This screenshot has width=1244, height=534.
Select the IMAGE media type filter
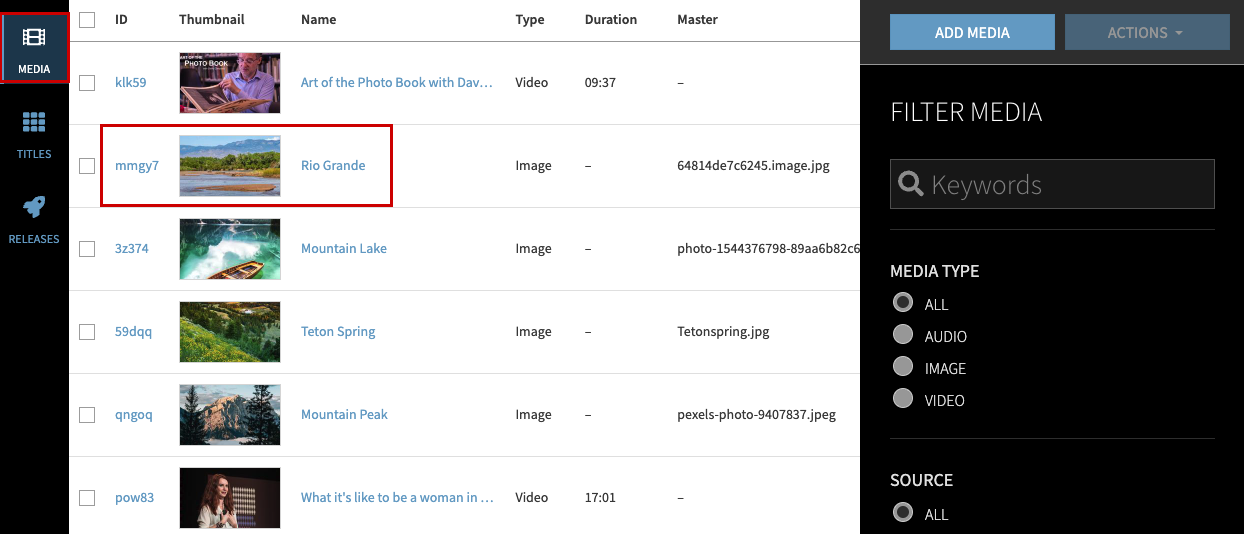[x=903, y=366]
